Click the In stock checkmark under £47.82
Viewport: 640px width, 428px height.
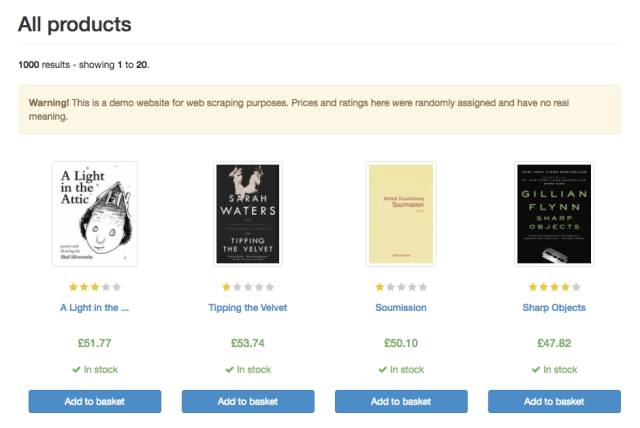pyautogui.click(x=536, y=370)
